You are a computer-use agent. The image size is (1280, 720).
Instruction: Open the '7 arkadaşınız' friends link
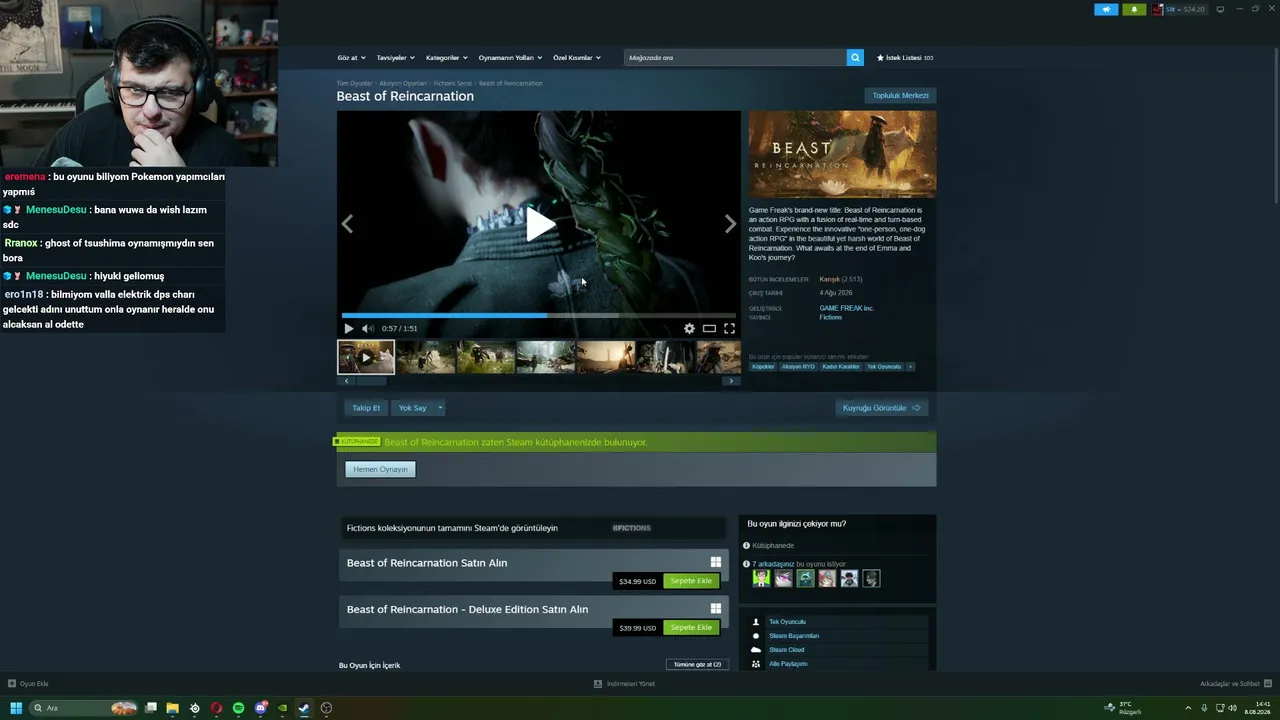point(773,564)
